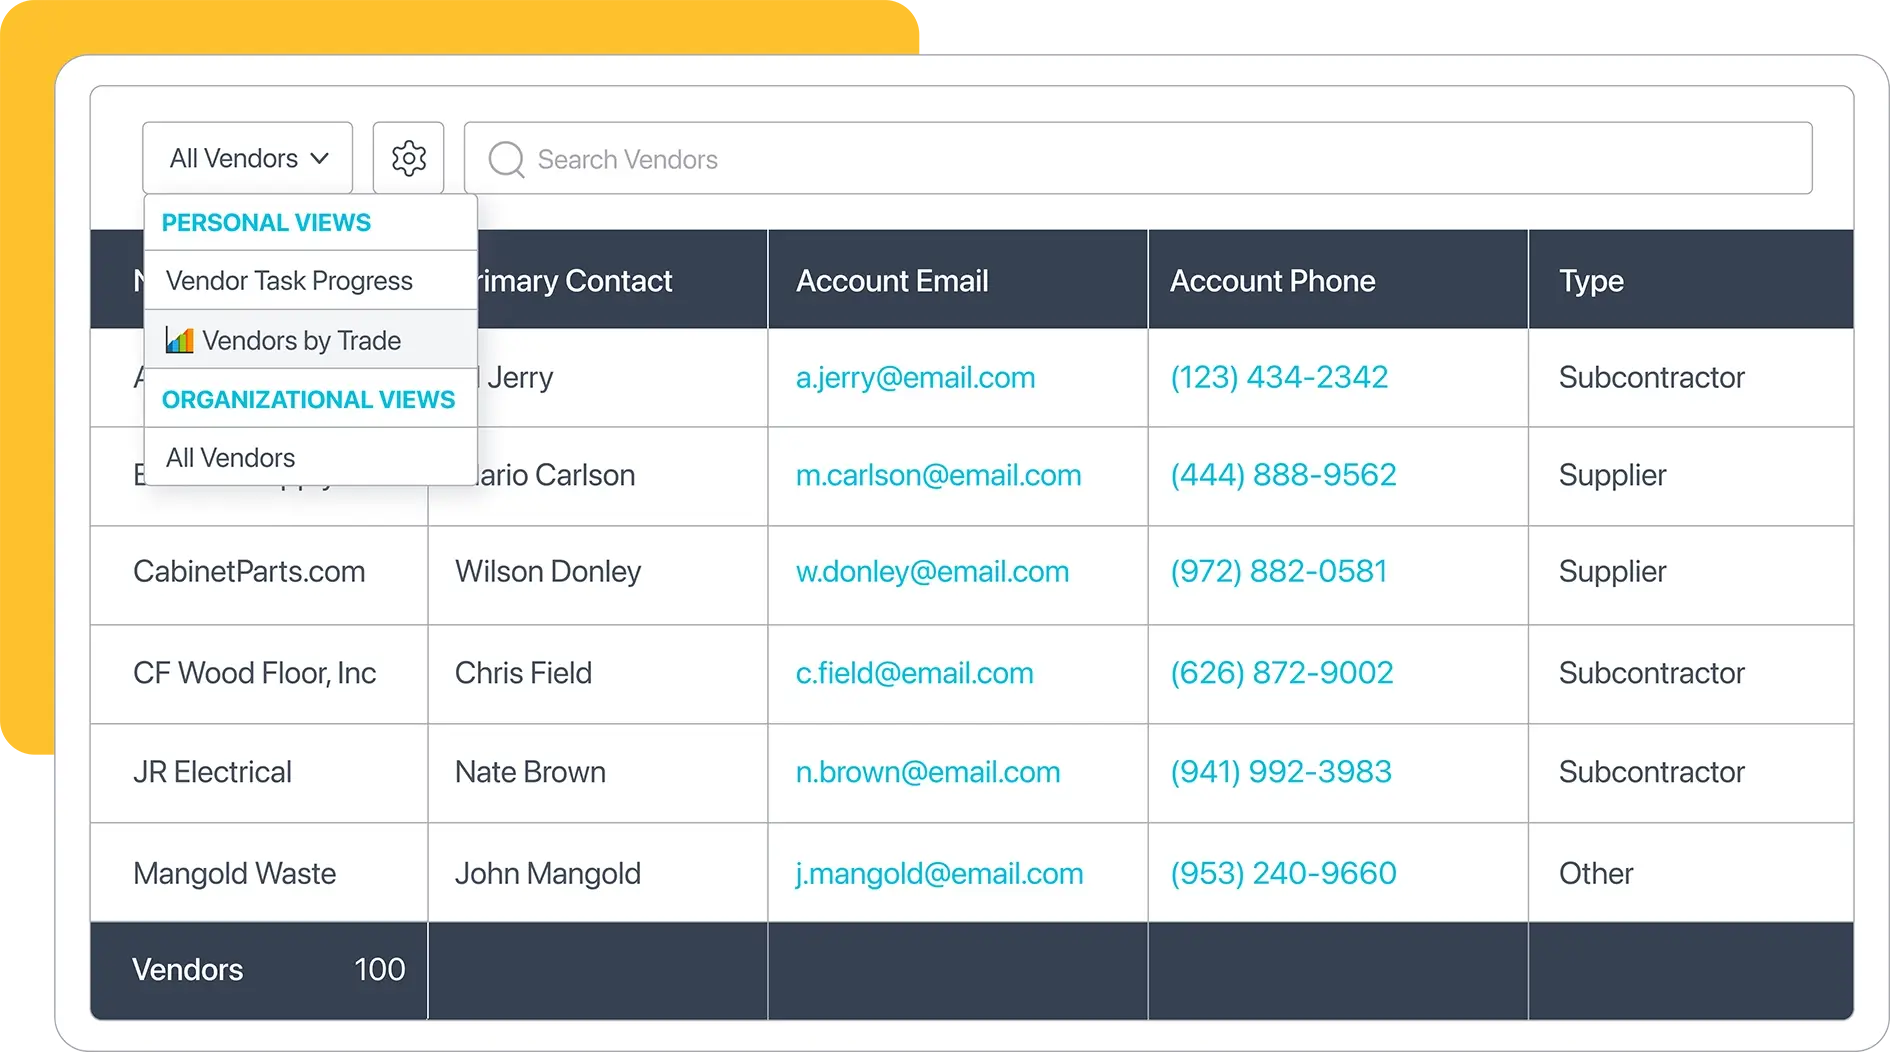Click the magnifying glass search icon
The width and height of the screenshot is (1890, 1052).
506,159
